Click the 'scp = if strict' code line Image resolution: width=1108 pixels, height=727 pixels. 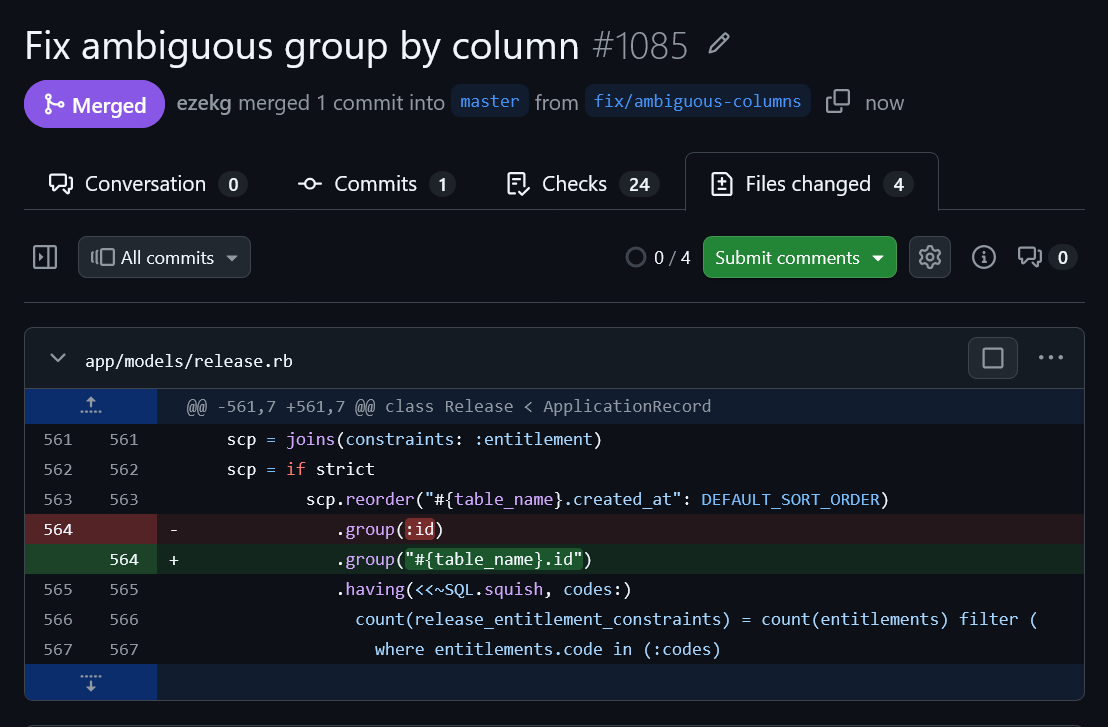point(620,469)
